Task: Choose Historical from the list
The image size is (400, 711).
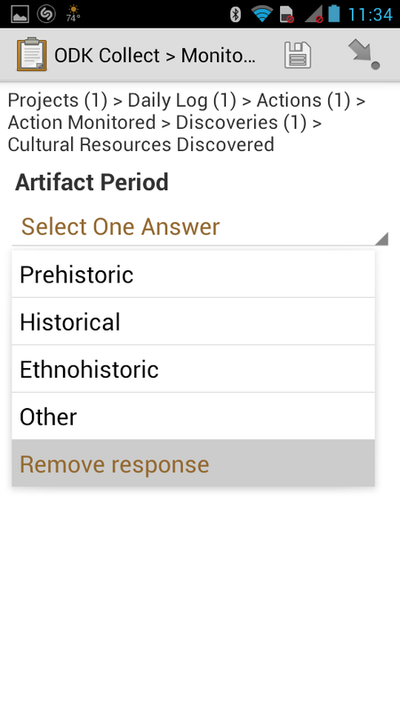Action: [x=193, y=322]
